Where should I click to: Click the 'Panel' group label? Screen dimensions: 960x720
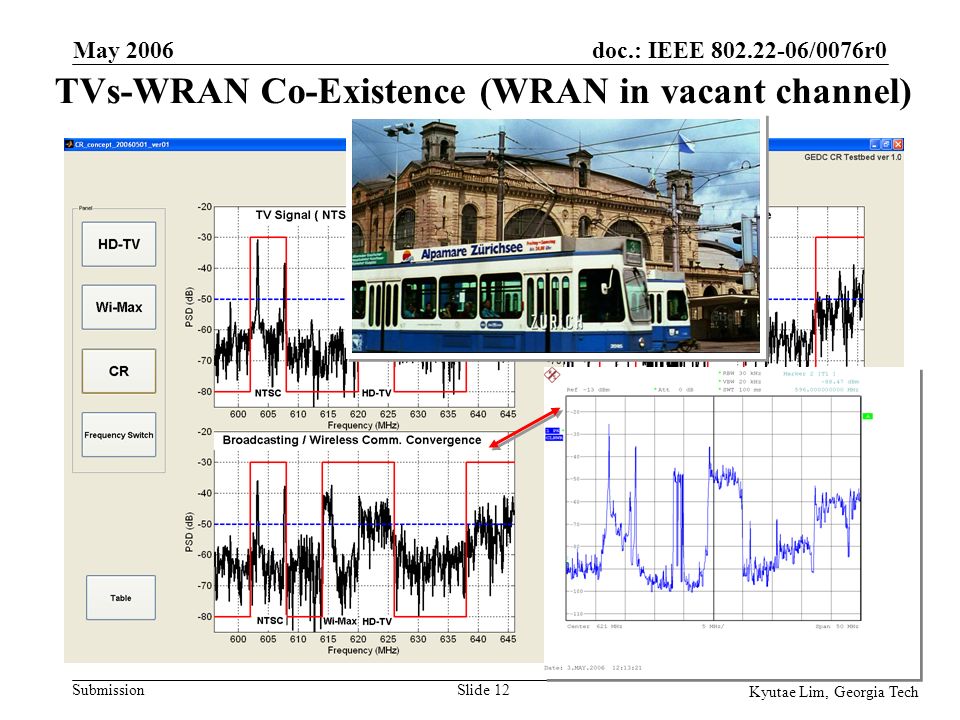pyautogui.click(x=86, y=208)
